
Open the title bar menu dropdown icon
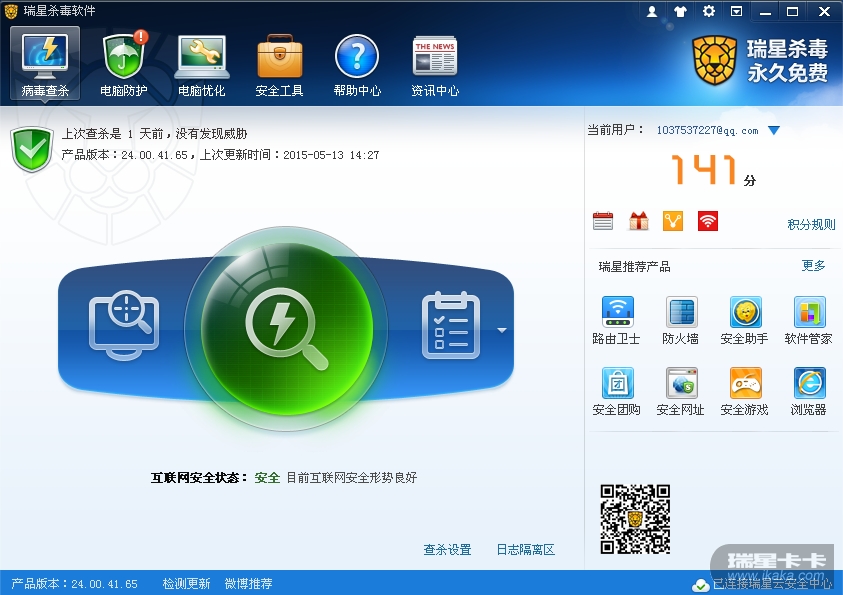point(737,11)
